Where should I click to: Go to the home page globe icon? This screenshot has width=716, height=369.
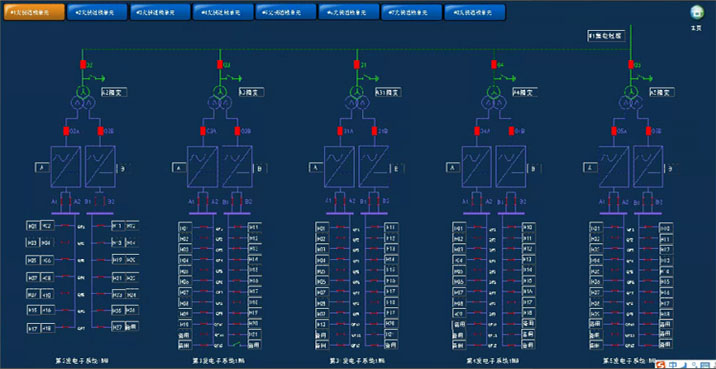tap(696, 12)
